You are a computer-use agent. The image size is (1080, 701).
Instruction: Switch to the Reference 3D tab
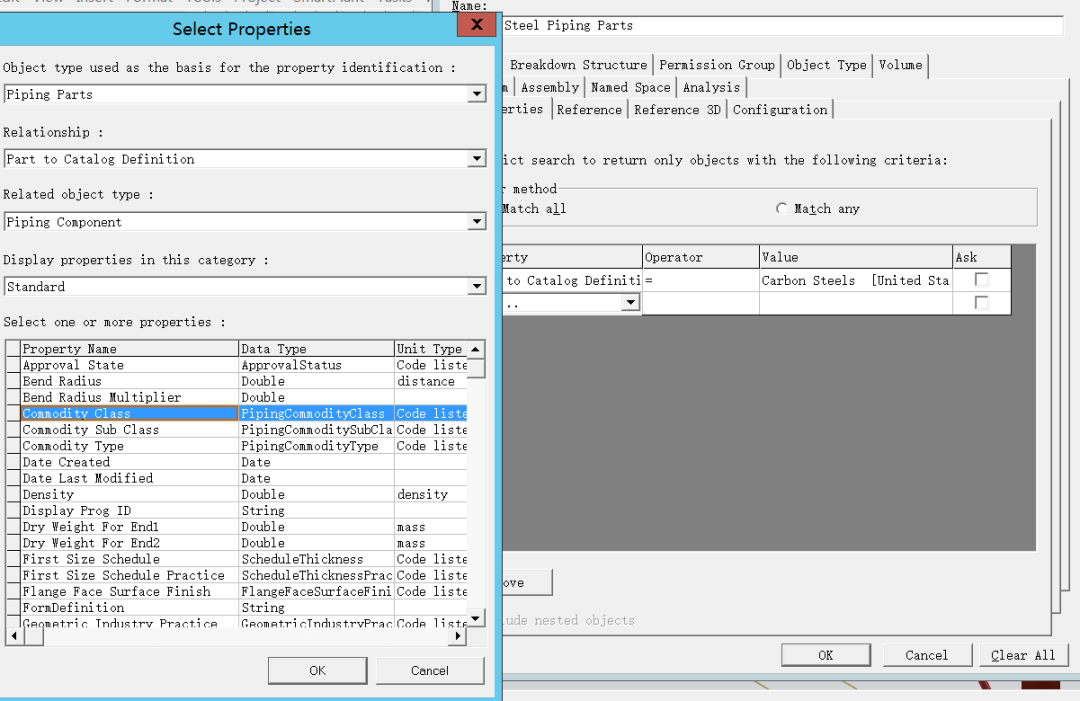[x=677, y=110]
